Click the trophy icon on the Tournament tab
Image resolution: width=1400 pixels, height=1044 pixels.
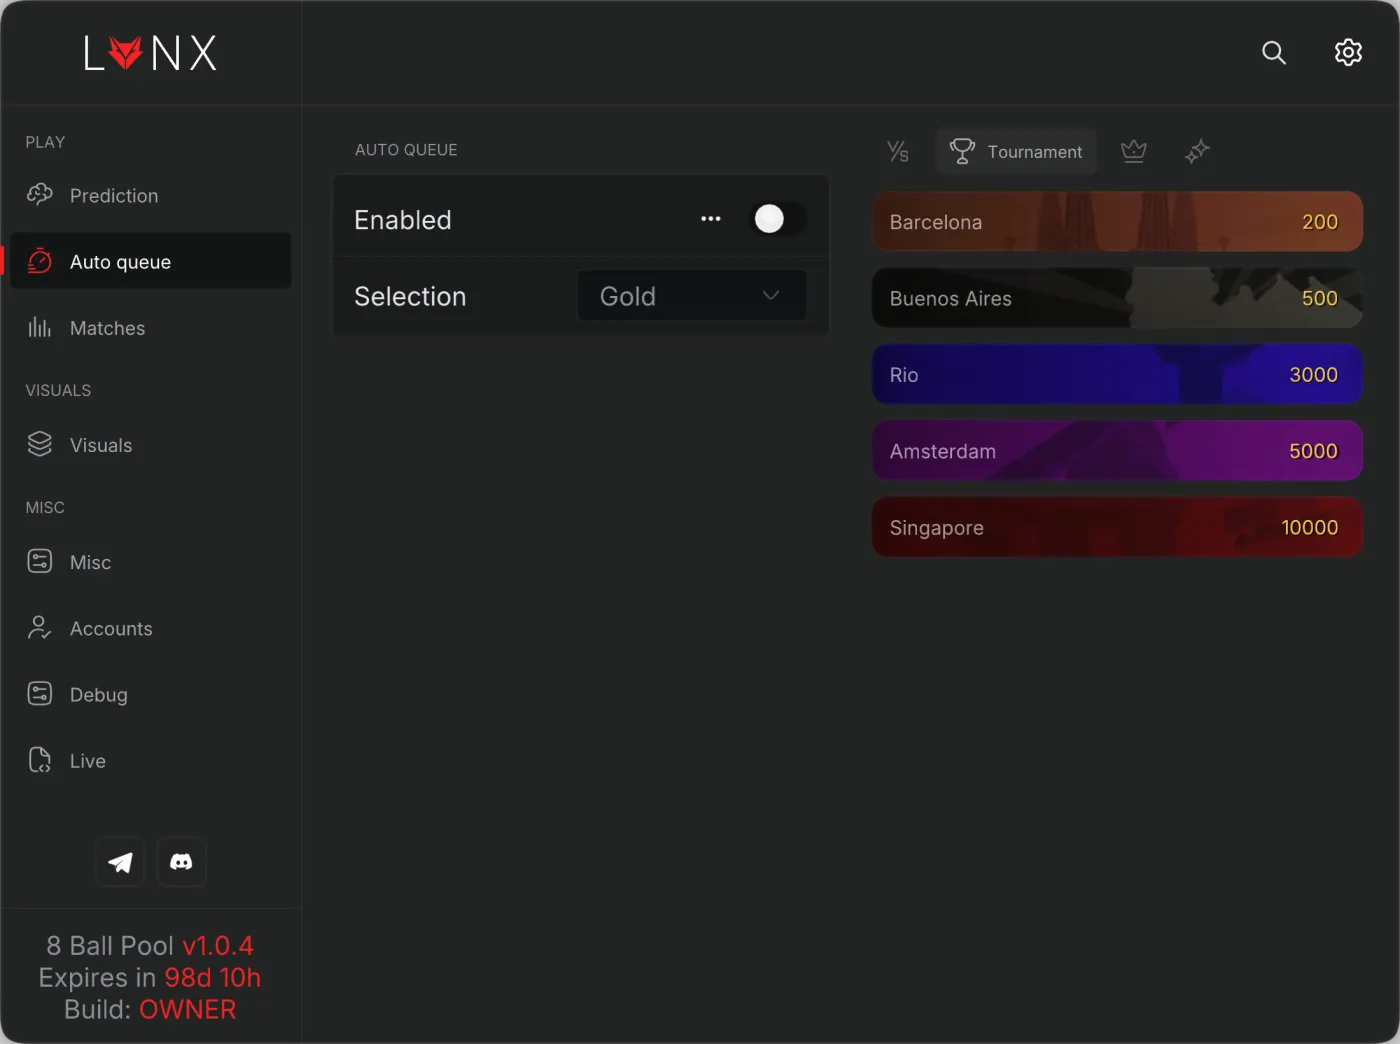click(x=962, y=151)
